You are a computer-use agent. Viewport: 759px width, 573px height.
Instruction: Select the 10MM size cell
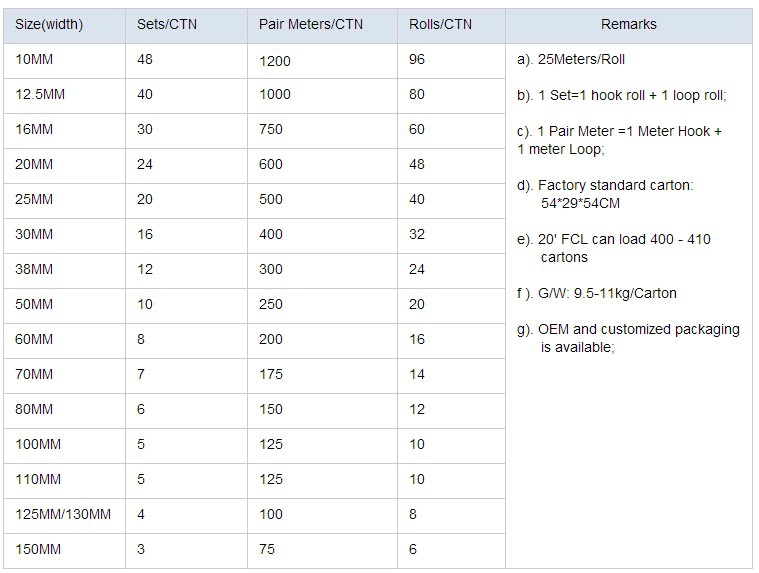click(64, 61)
